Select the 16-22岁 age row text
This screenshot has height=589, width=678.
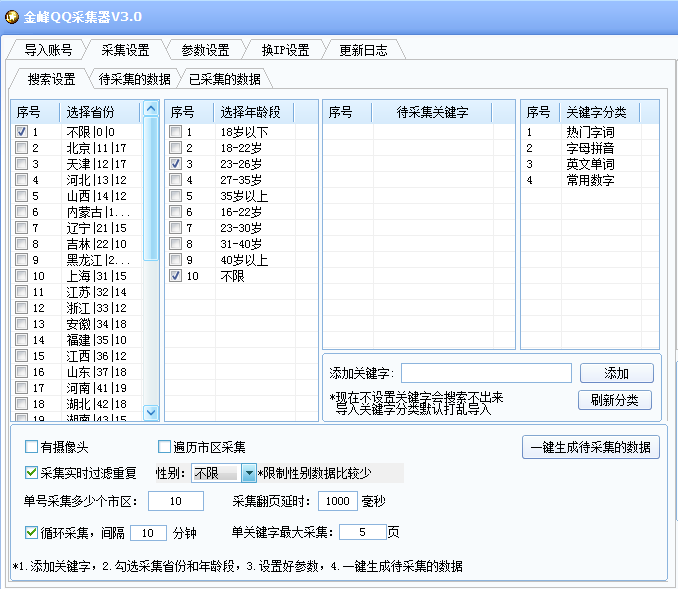[x=241, y=212]
